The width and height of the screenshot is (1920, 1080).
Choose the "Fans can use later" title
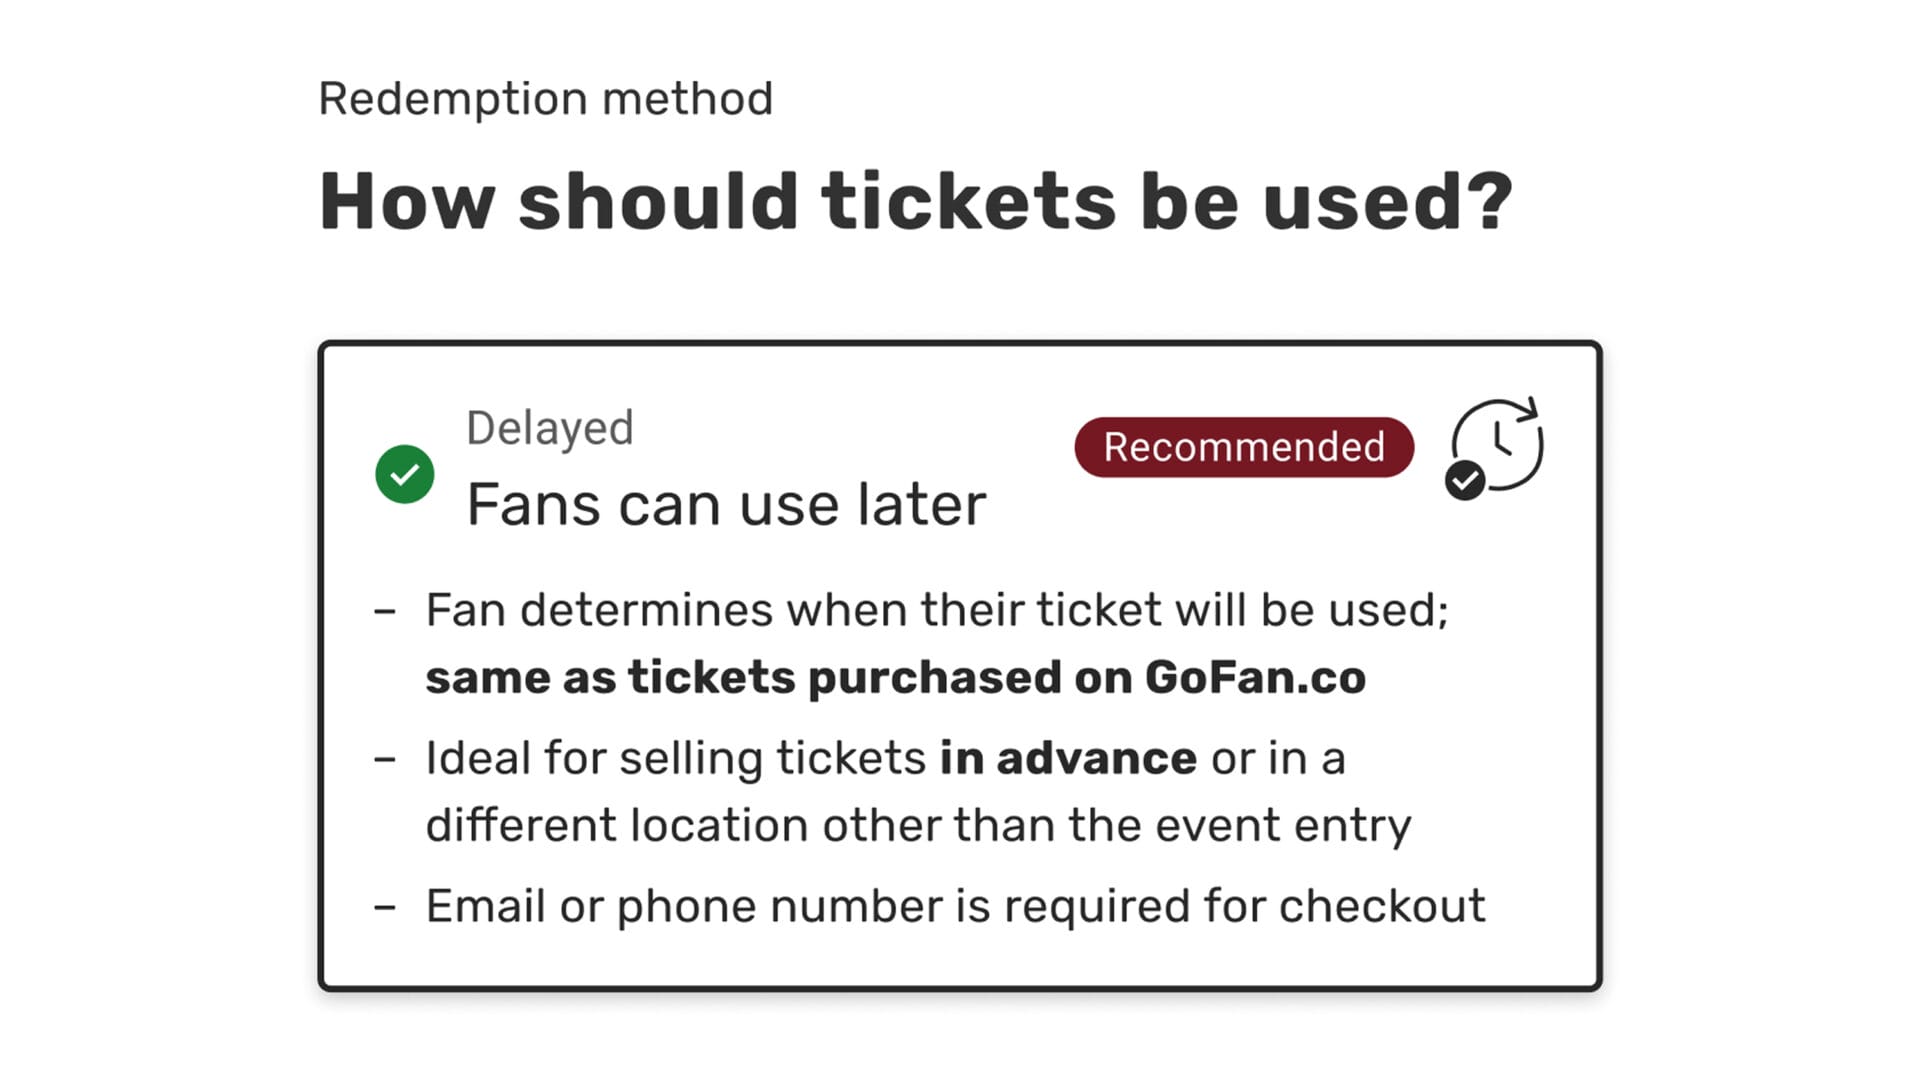(726, 504)
